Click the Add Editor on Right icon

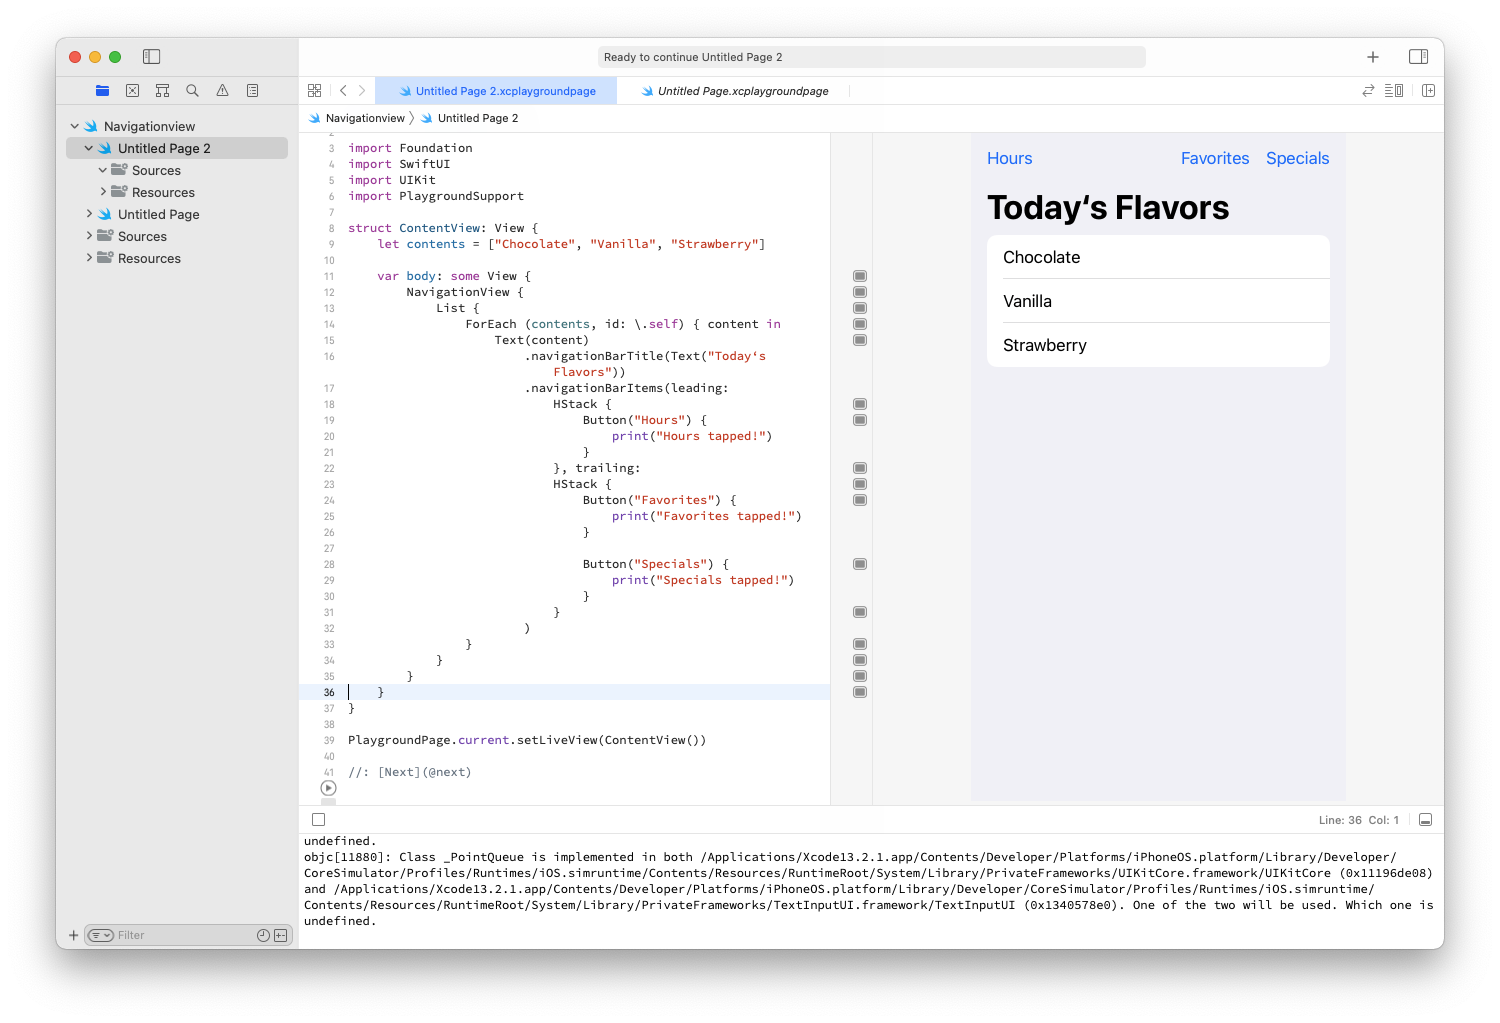(x=1428, y=90)
